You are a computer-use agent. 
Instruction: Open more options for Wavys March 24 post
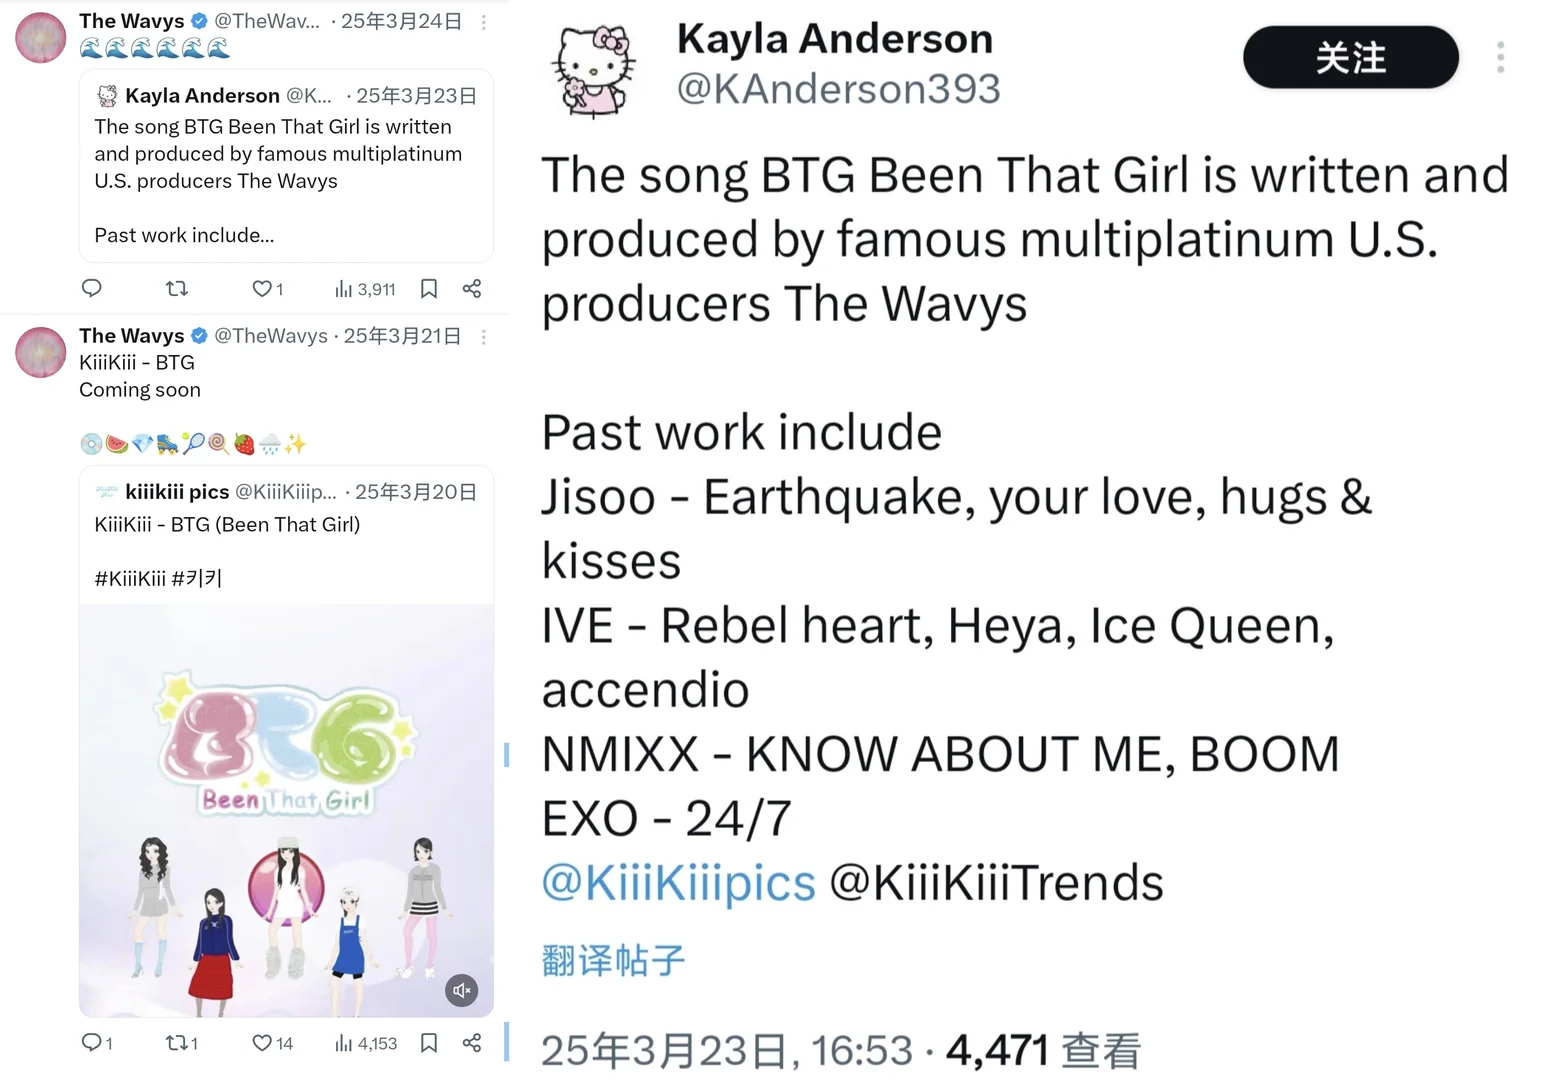[x=484, y=22]
